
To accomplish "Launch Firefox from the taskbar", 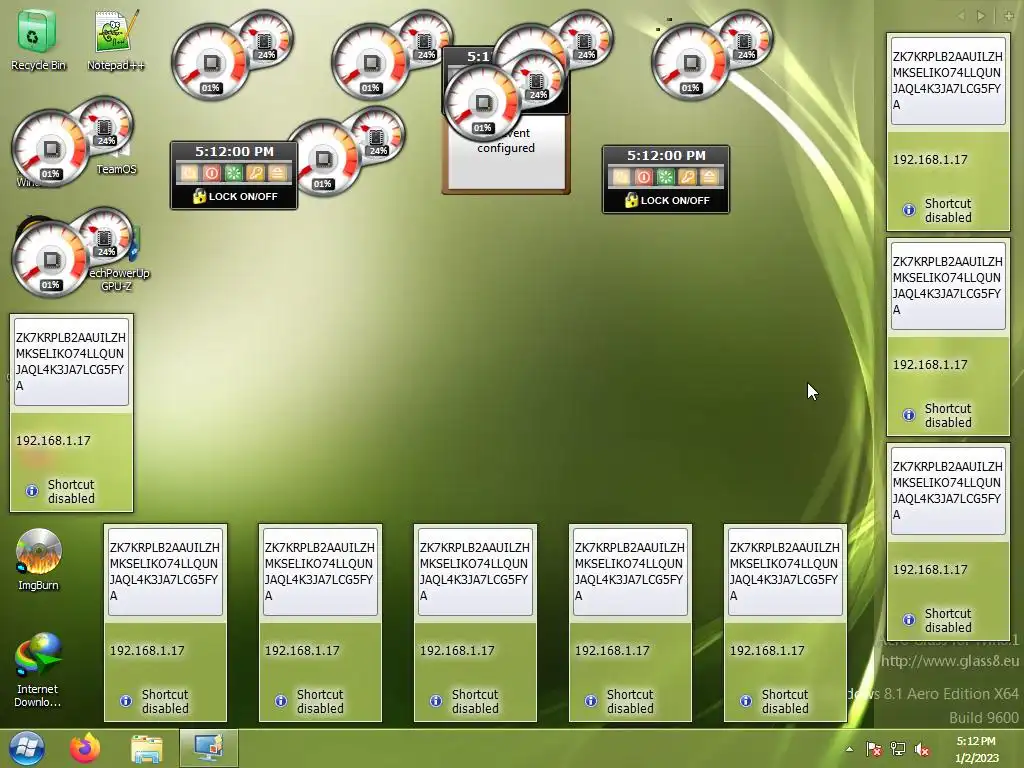I will pyautogui.click(x=86, y=748).
